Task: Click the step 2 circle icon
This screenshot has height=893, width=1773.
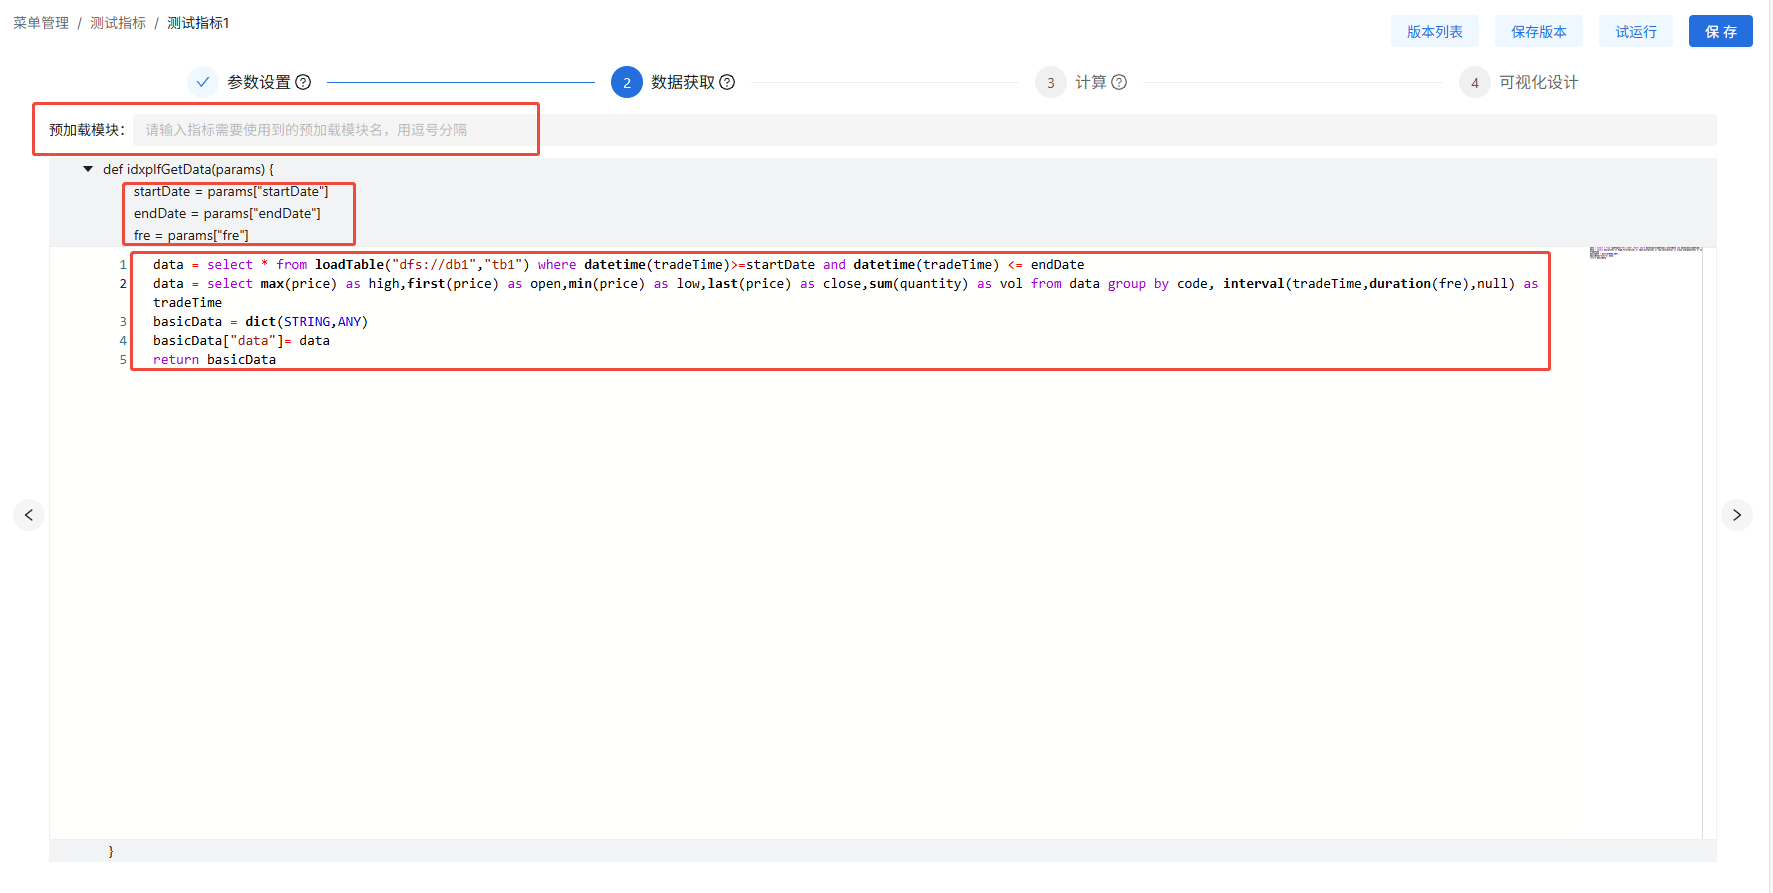Action: click(x=627, y=82)
